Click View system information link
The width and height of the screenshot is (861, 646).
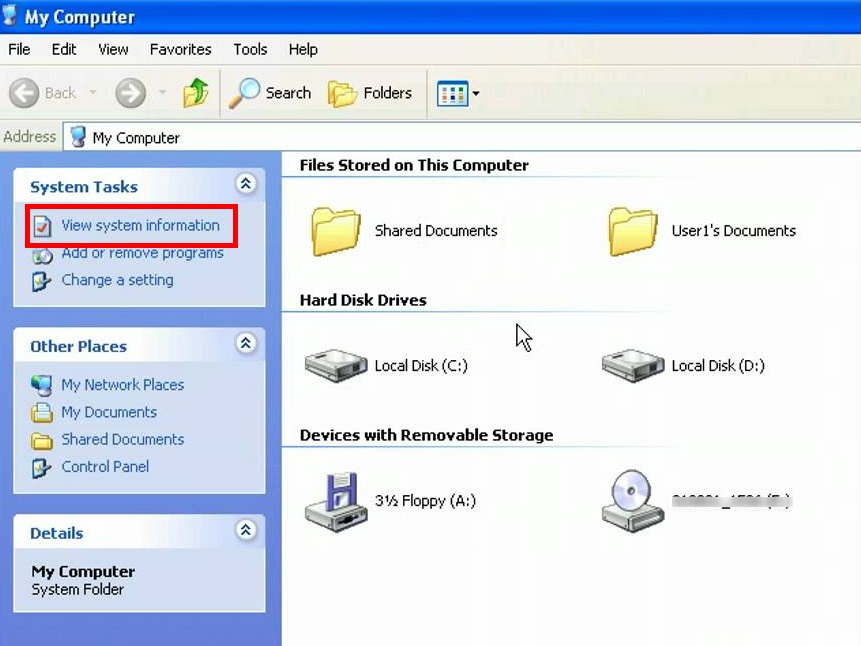click(x=141, y=225)
